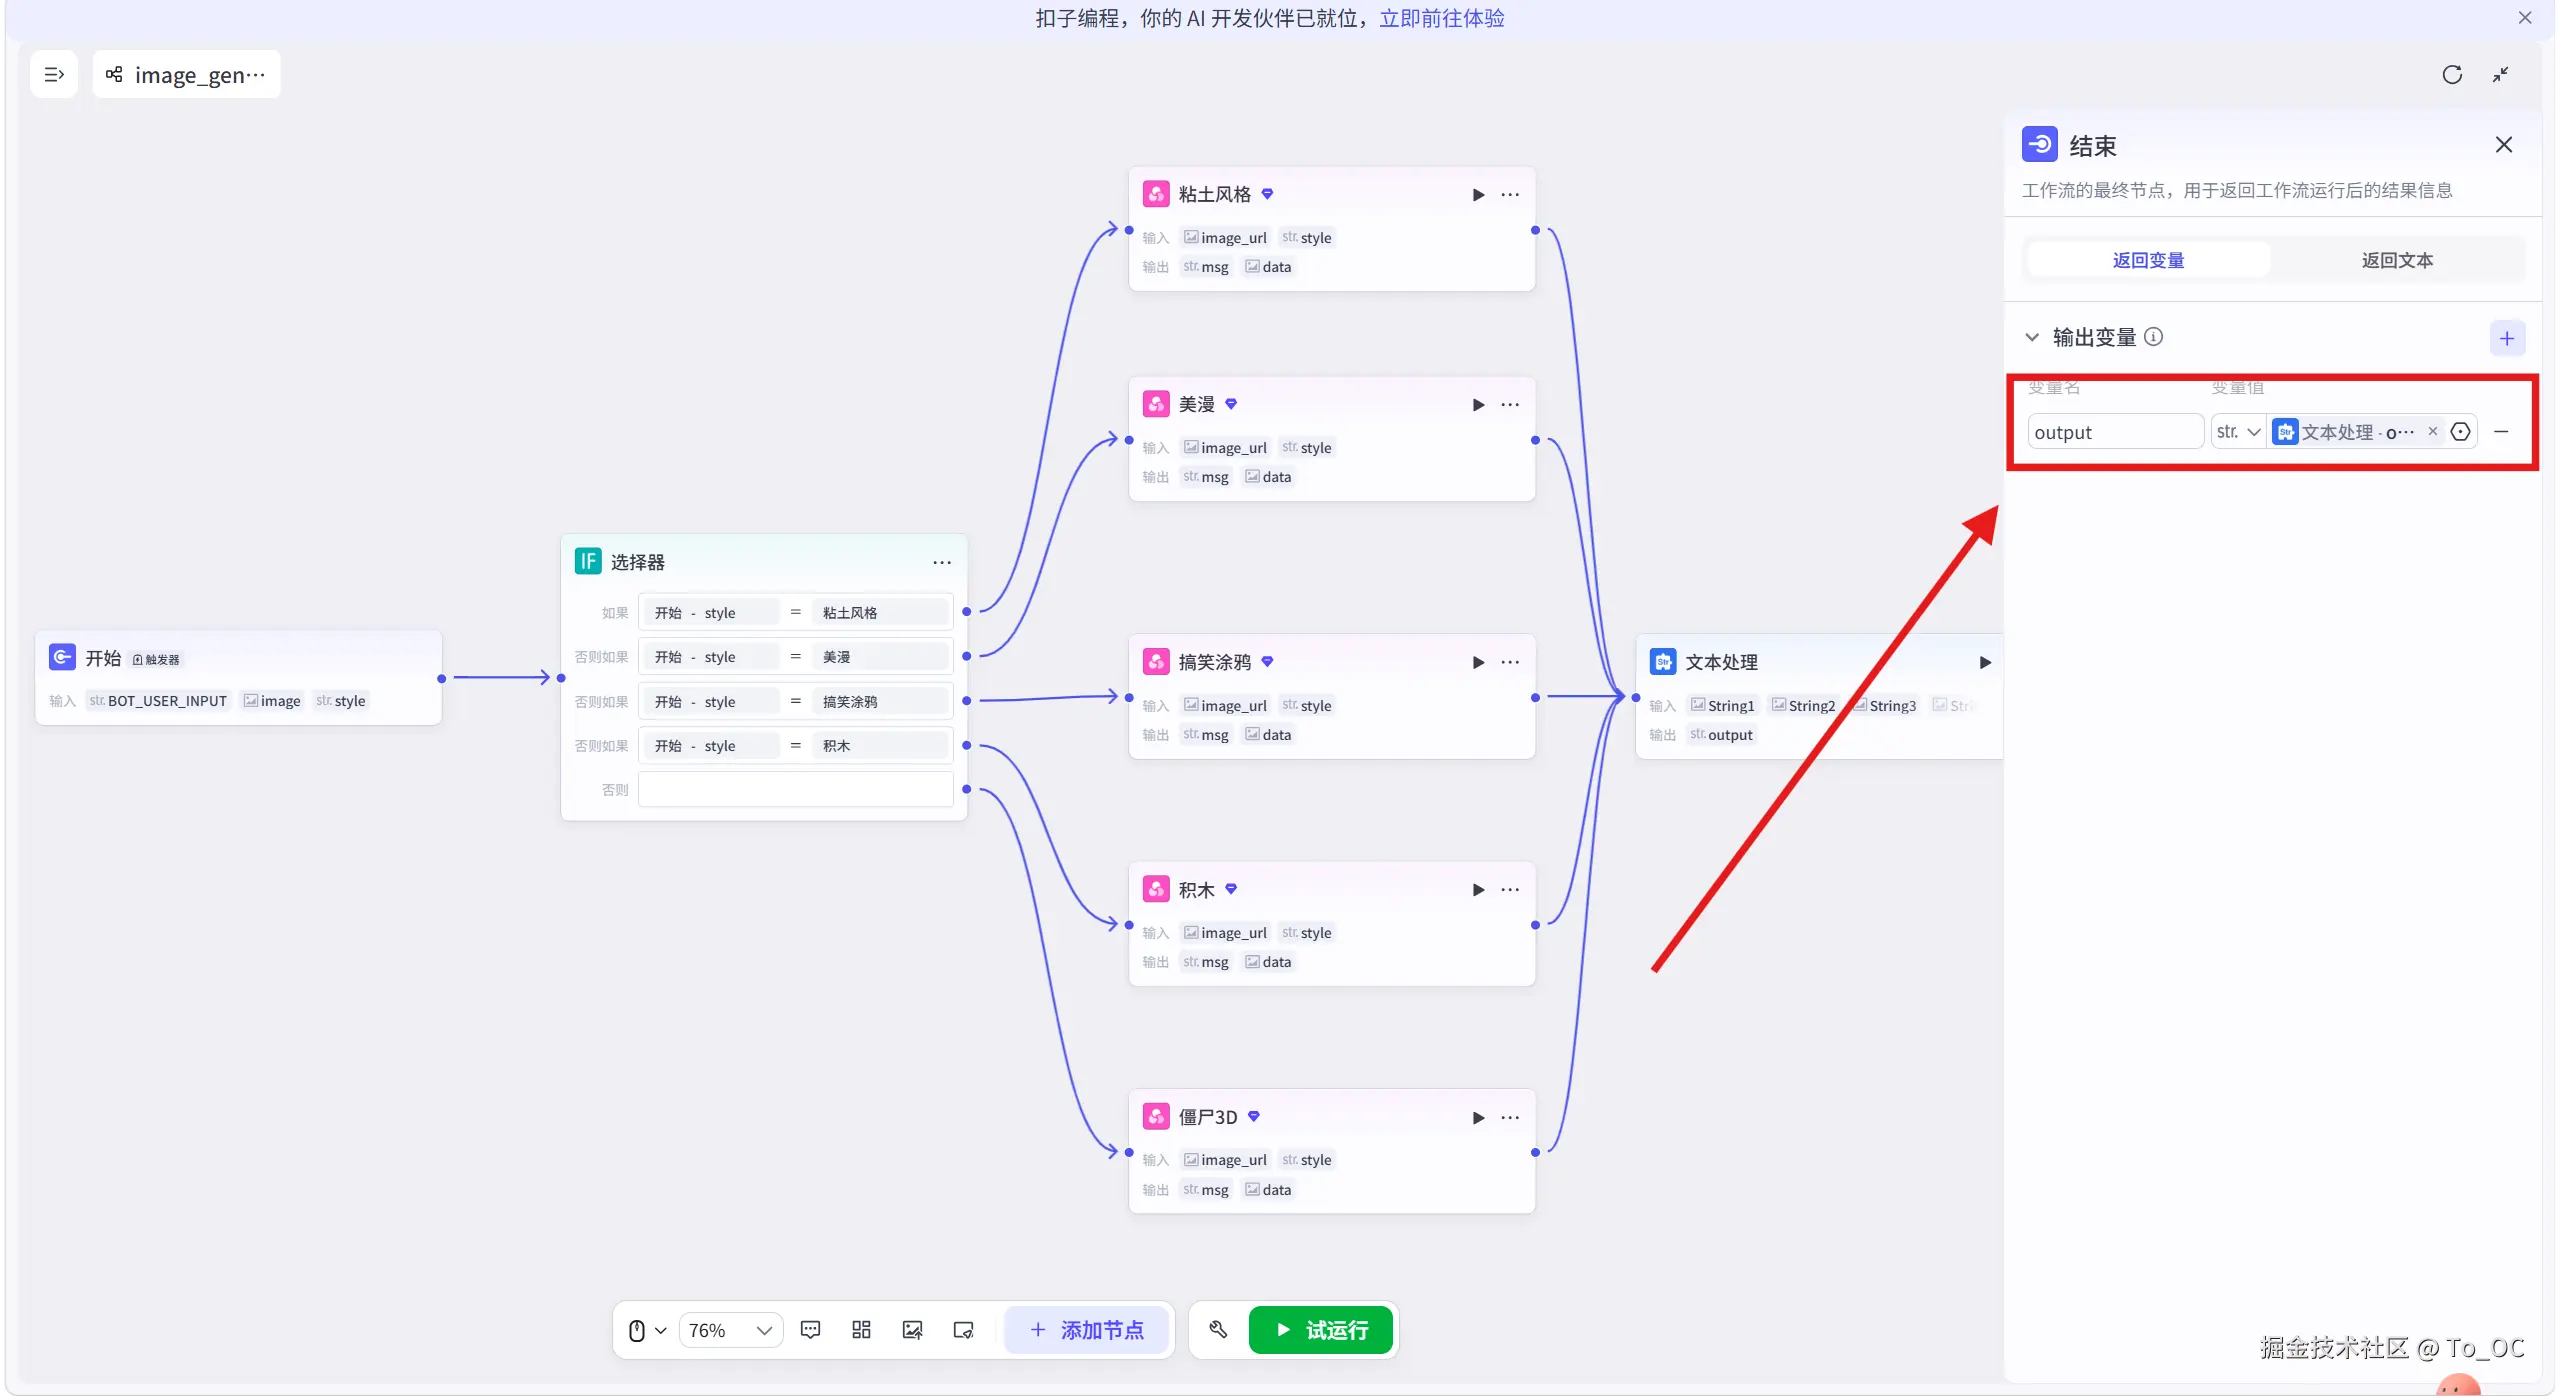Dismiss the top promotional banner

coord(2525,18)
